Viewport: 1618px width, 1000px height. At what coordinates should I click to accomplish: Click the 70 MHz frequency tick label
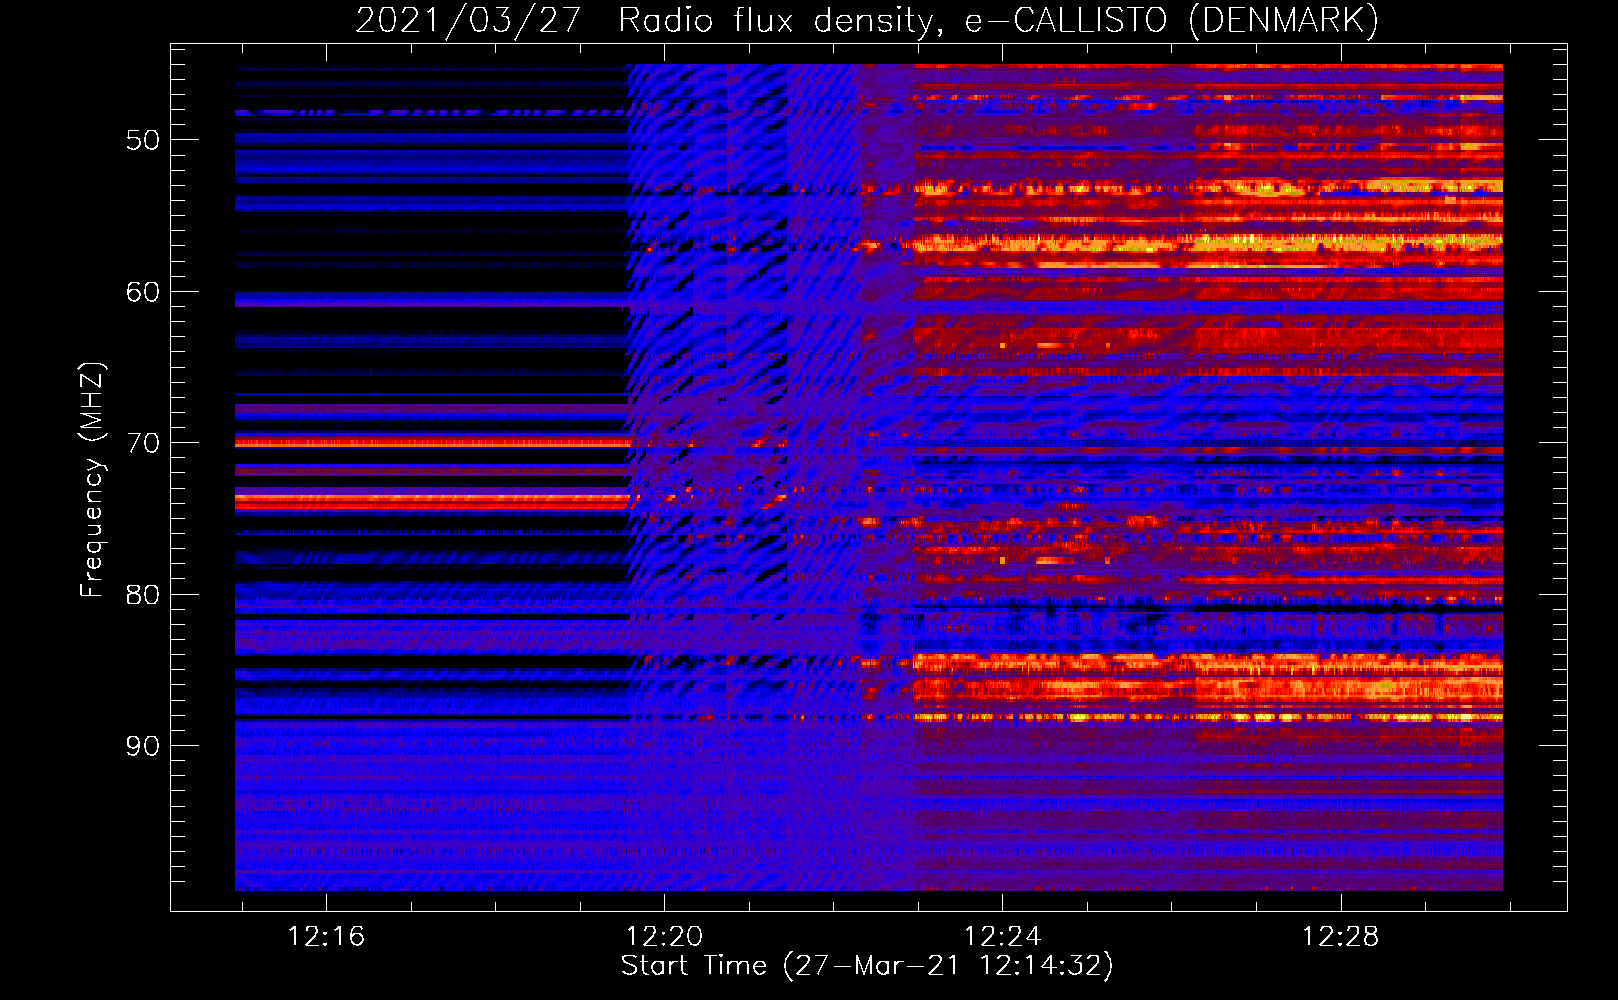tap(143, 443)
